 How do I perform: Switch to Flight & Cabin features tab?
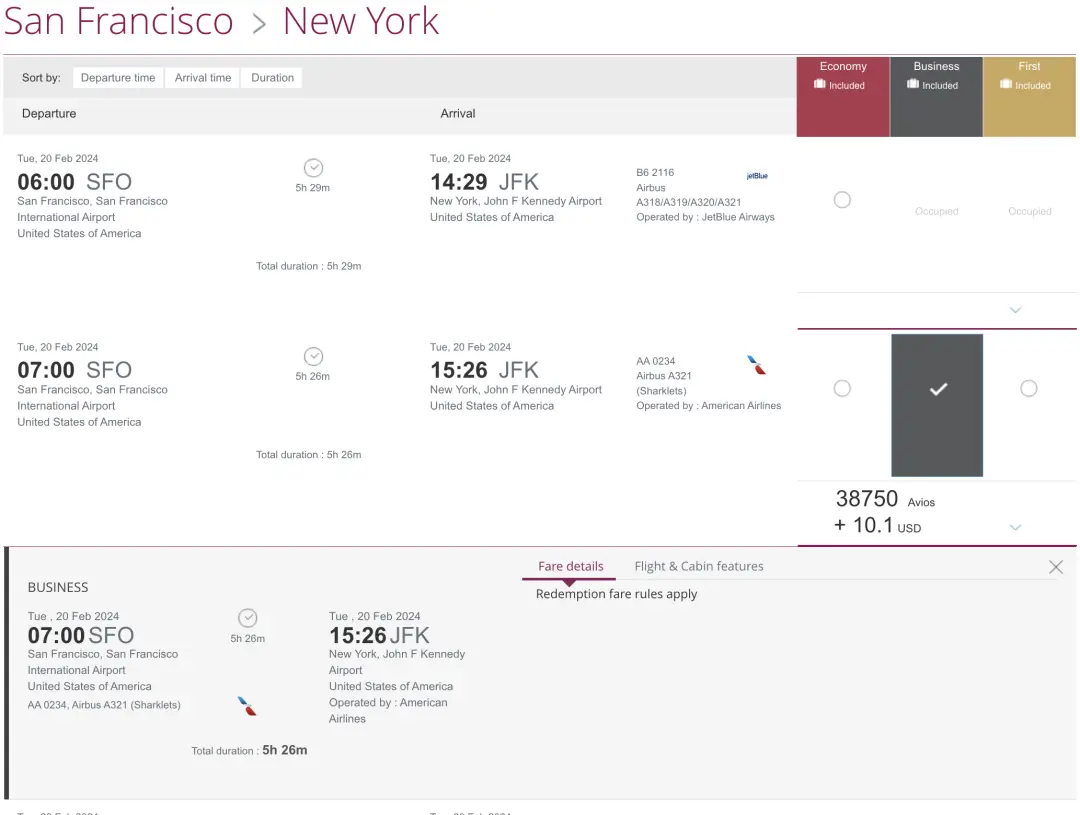click(698, 566)
